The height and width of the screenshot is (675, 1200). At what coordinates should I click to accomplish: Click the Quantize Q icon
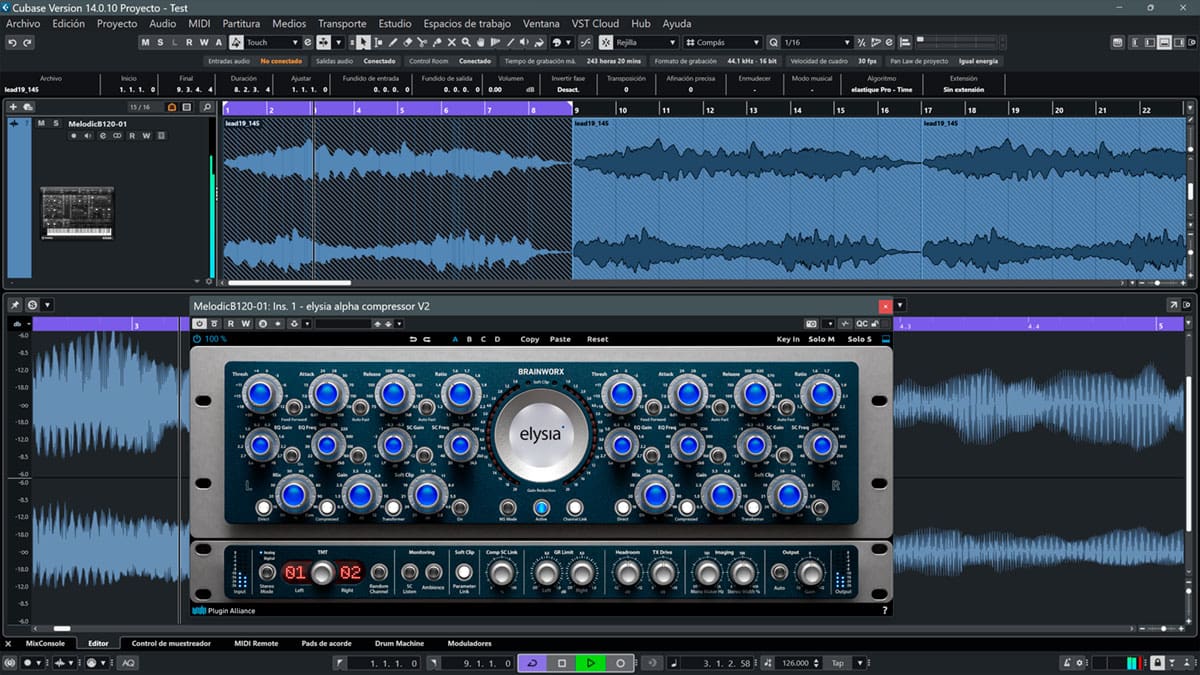click(774, 42)
